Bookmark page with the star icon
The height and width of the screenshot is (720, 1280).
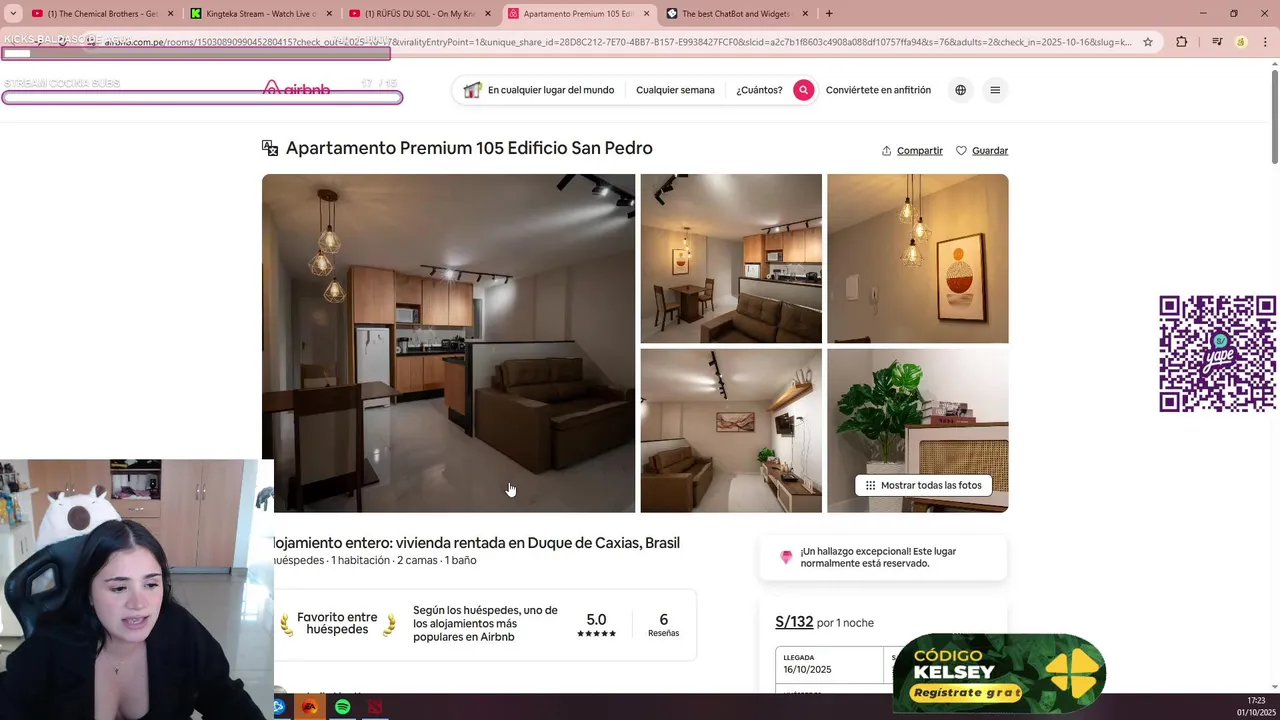click(1148, 42)
